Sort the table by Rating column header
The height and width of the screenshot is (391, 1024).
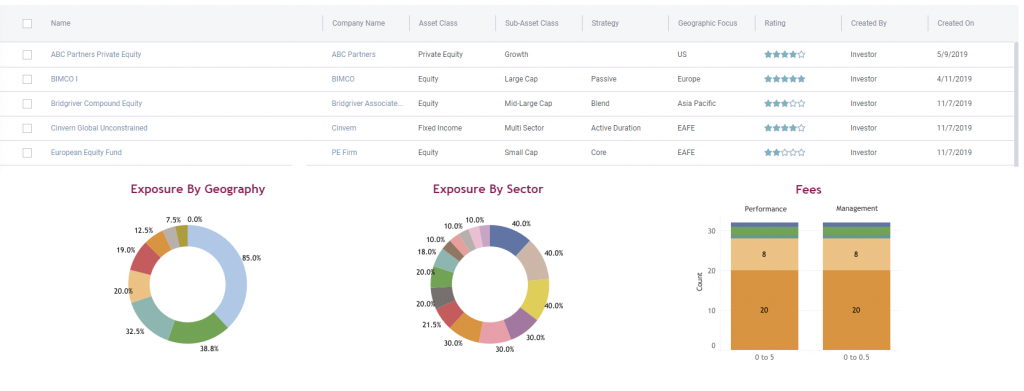[x=775, y=23]
